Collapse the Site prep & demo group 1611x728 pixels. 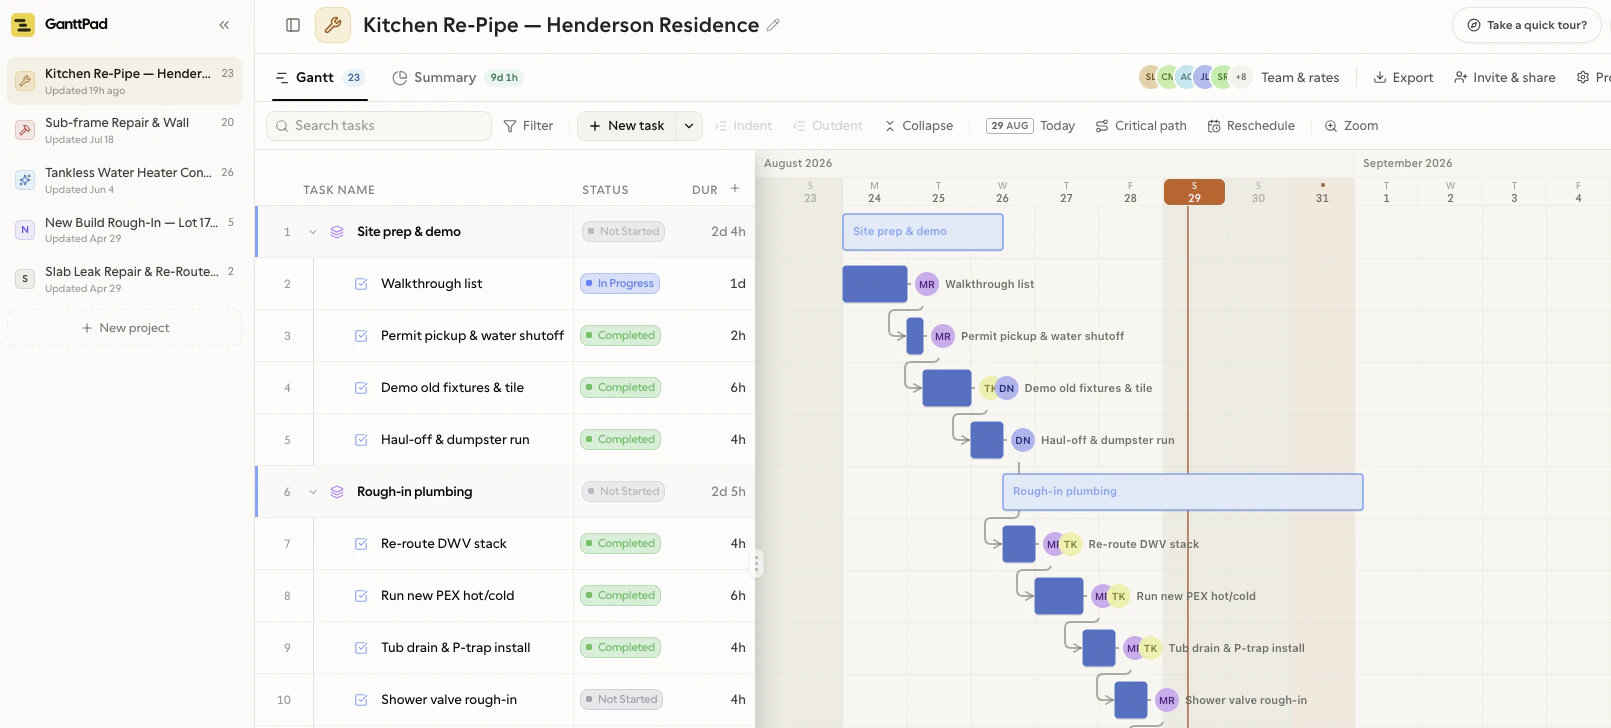coord(313,232)
